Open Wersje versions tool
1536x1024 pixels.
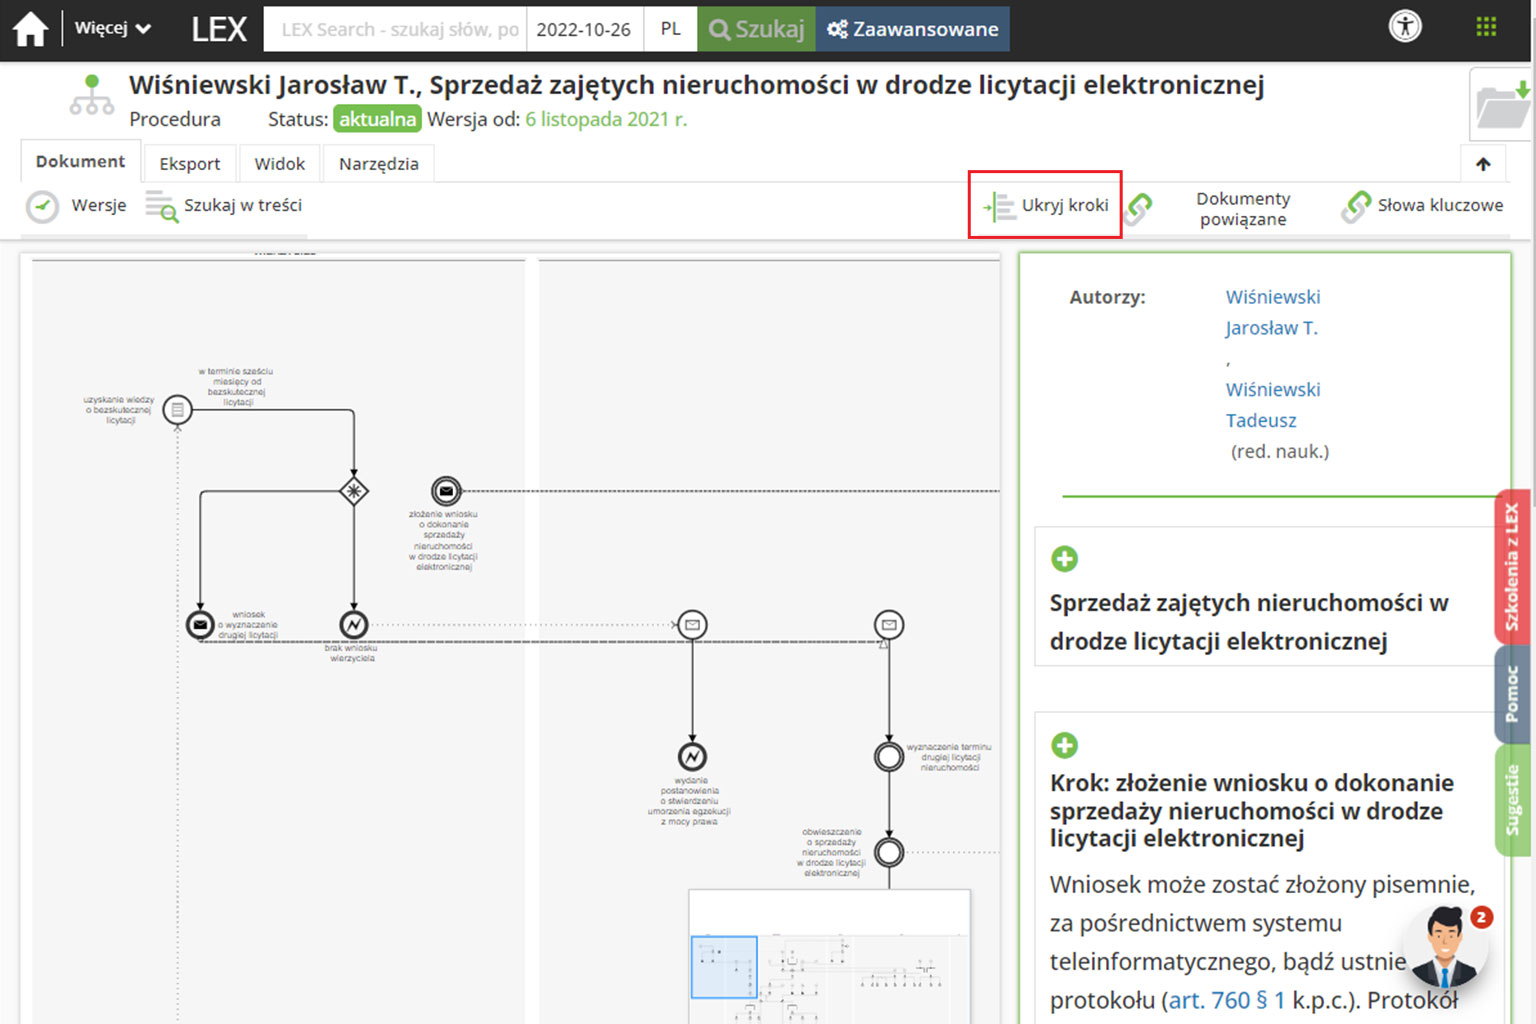[x=77, y=206]
